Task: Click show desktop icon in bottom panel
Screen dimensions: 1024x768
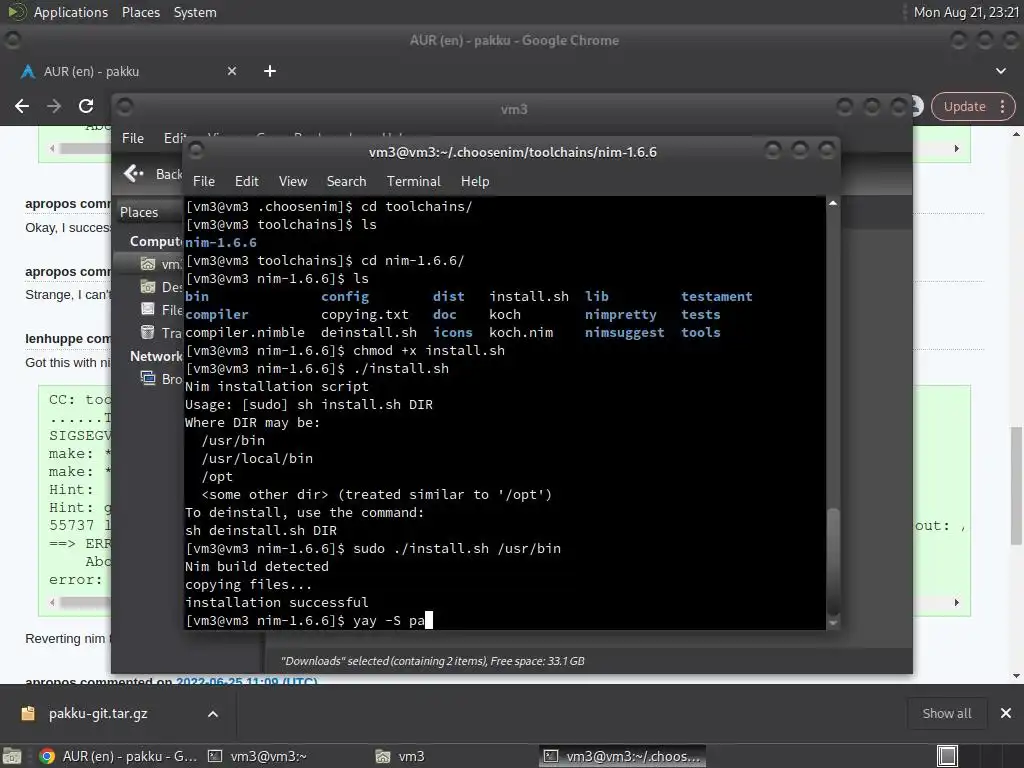Action: pyautogui.click(x=12, y=756)
